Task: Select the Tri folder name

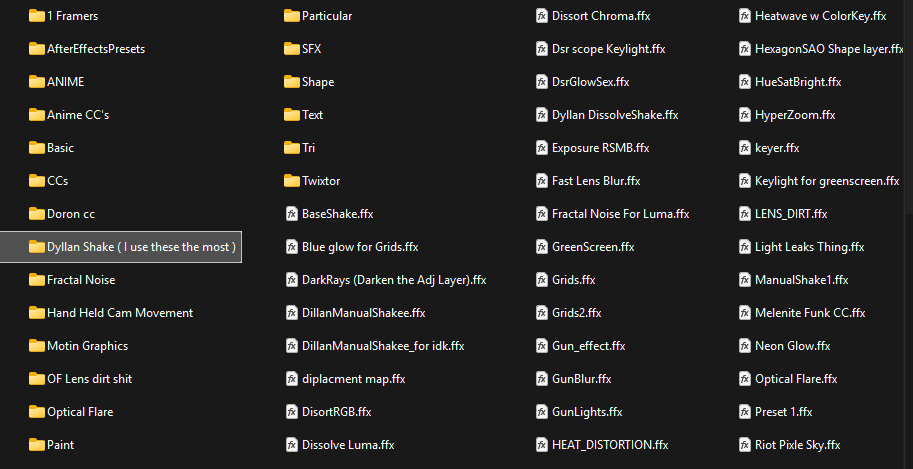Action: click(309, 148)
